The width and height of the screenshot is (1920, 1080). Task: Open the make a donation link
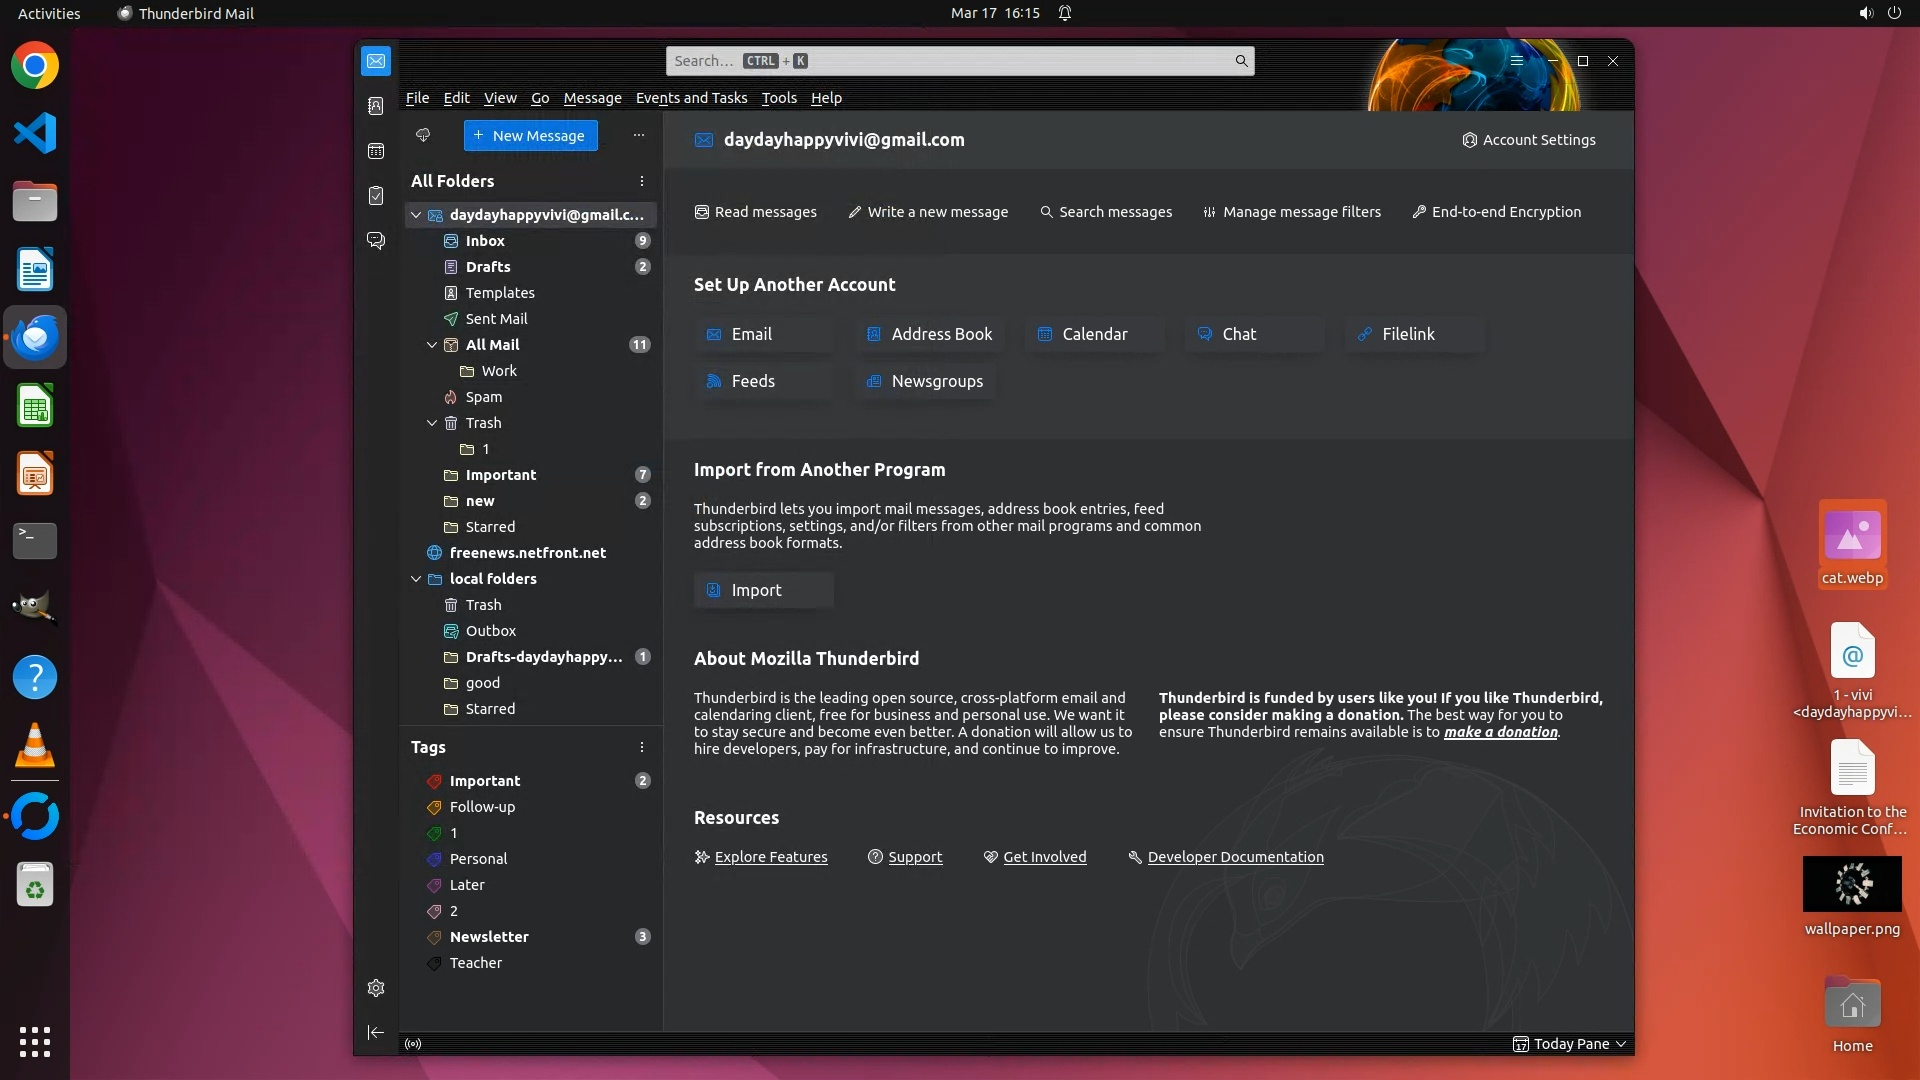coord(1500,732)
